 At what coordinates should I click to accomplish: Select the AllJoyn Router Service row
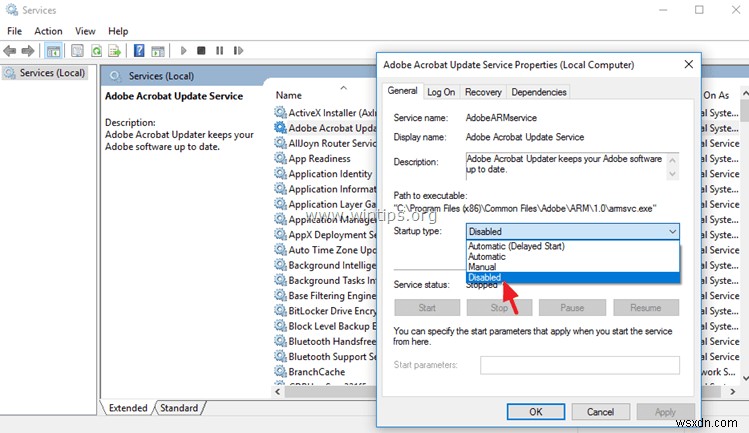(x=325, y=143)
